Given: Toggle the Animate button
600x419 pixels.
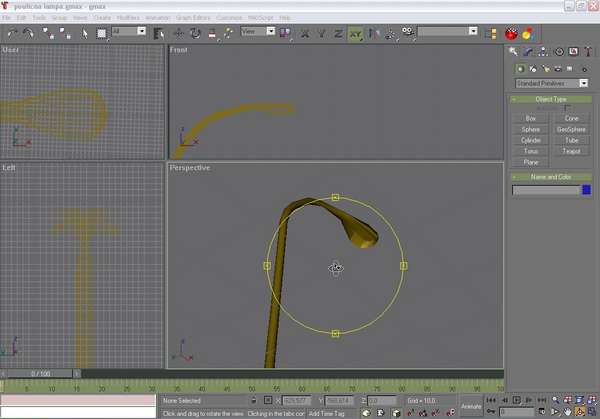Looking at the screenshot, I should (x=471, y=406).
